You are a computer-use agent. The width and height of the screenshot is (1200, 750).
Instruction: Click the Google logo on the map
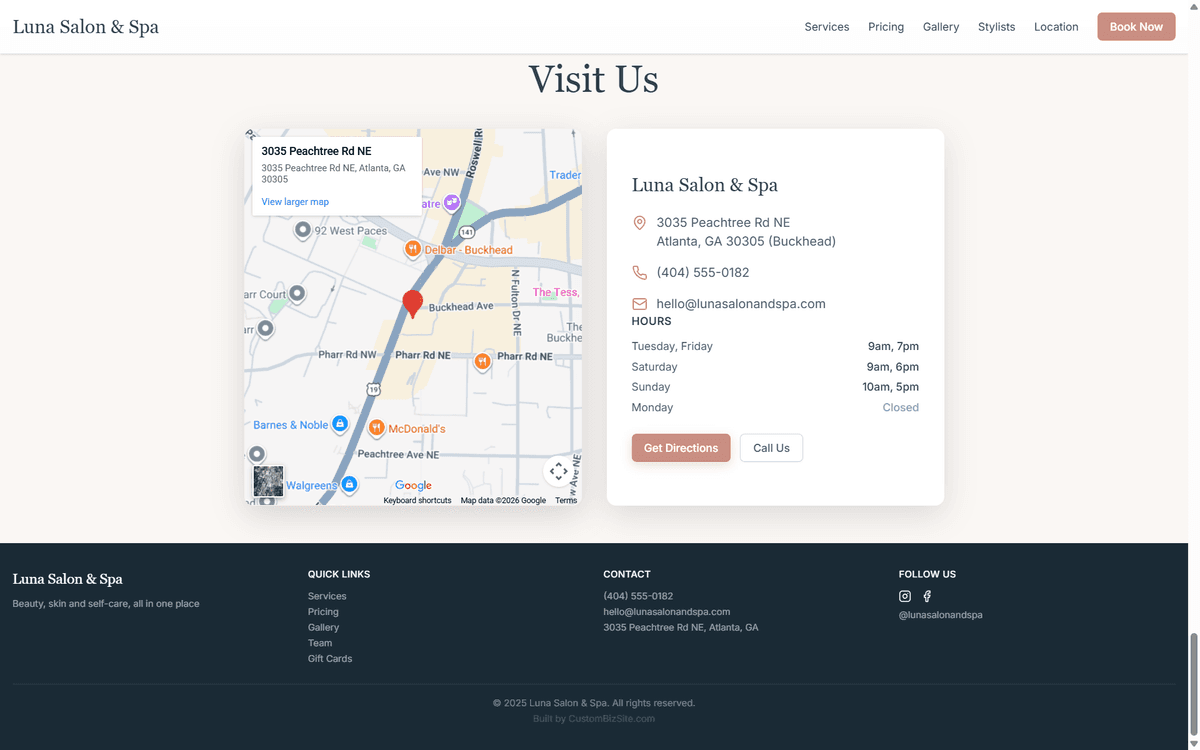pos(413,486)
